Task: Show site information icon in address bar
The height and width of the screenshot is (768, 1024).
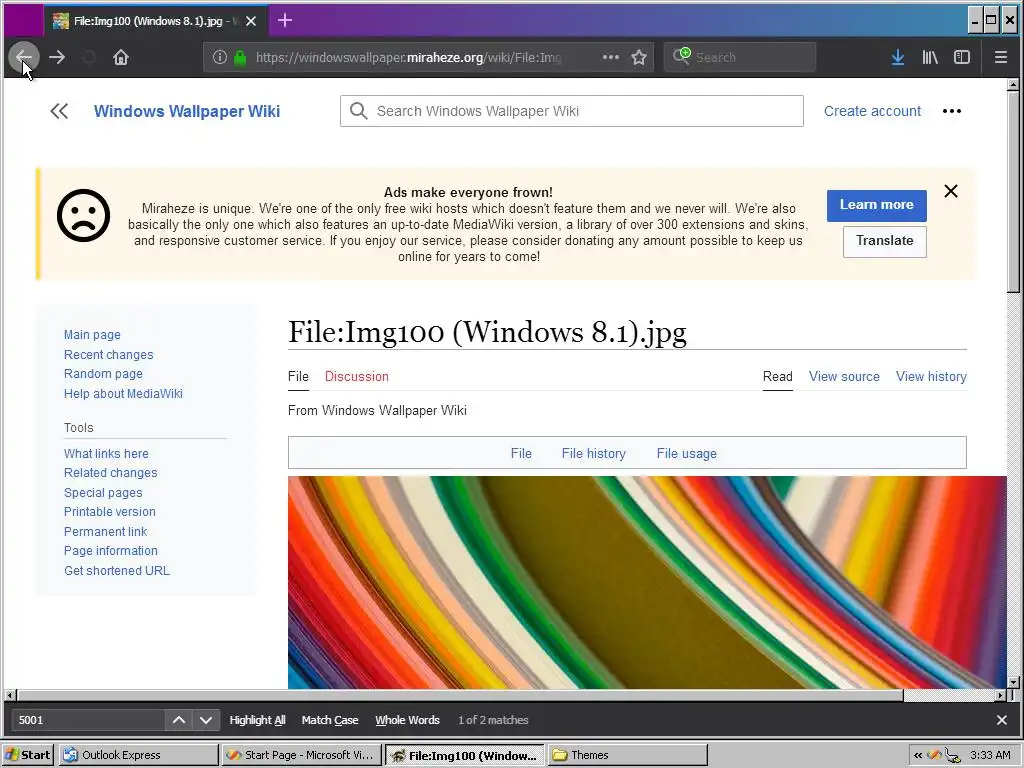Action: click(220, 57)
